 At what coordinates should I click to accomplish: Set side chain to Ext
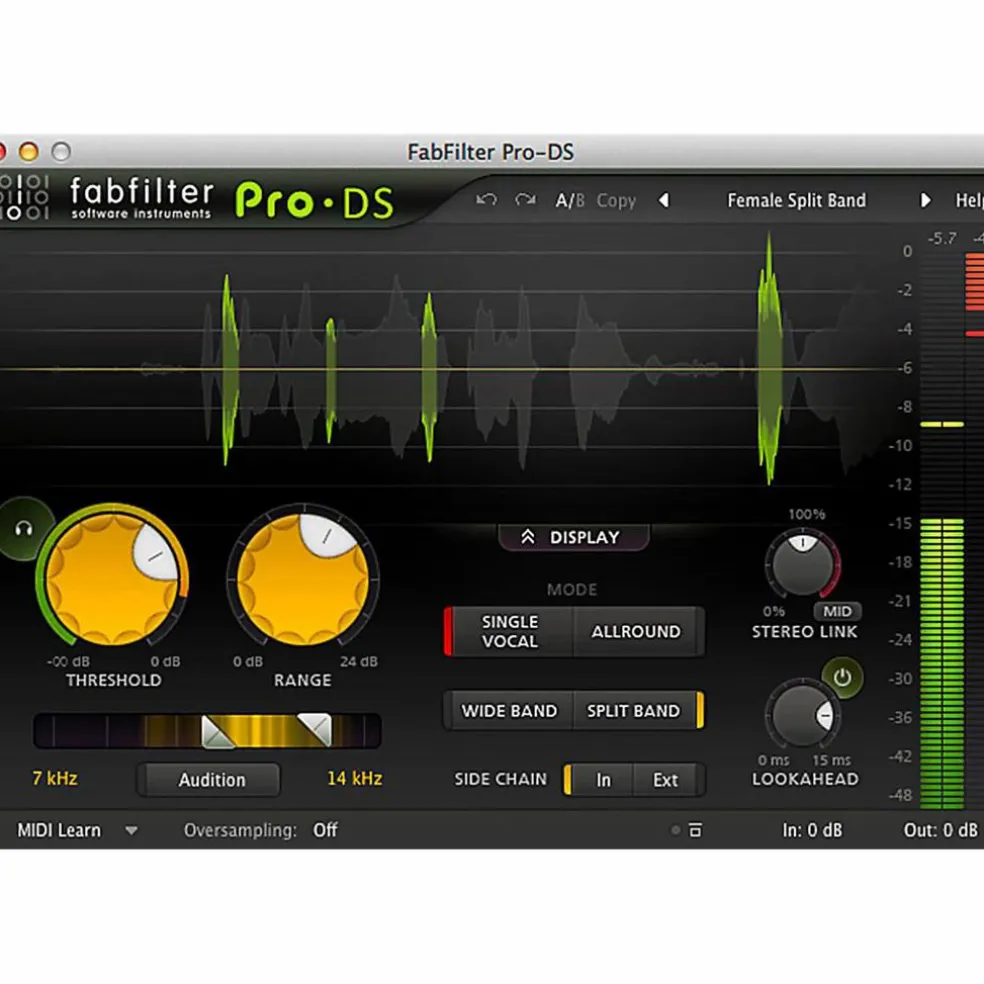[x=666, y=780]
